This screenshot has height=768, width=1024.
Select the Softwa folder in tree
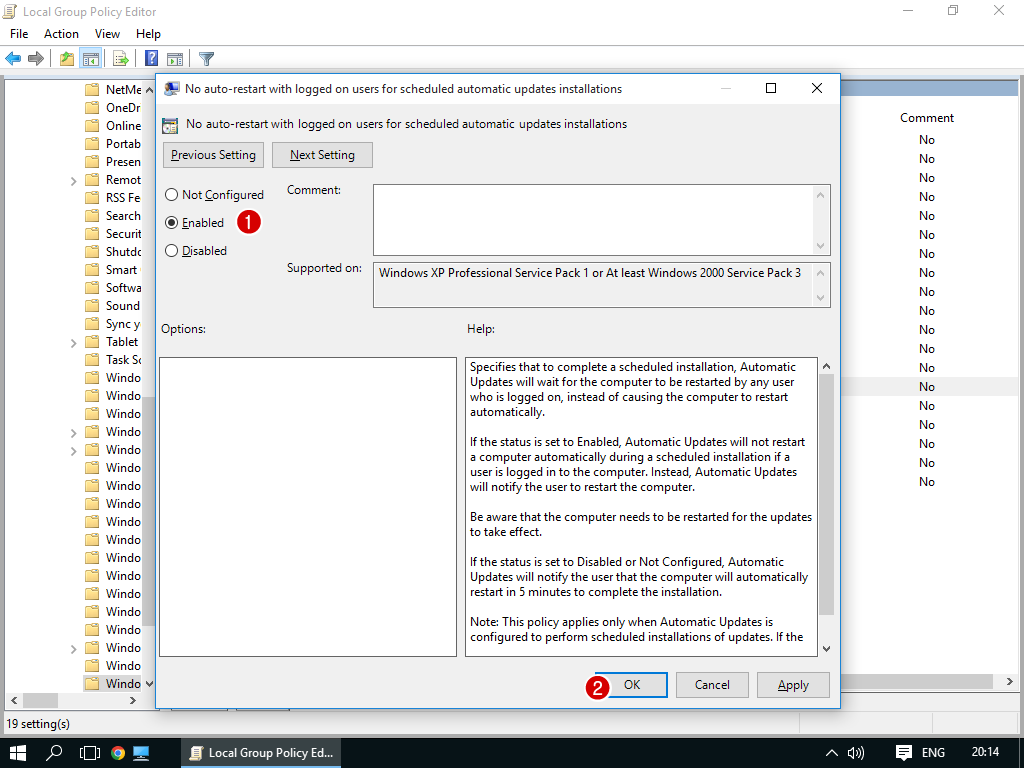click(114, 287)
